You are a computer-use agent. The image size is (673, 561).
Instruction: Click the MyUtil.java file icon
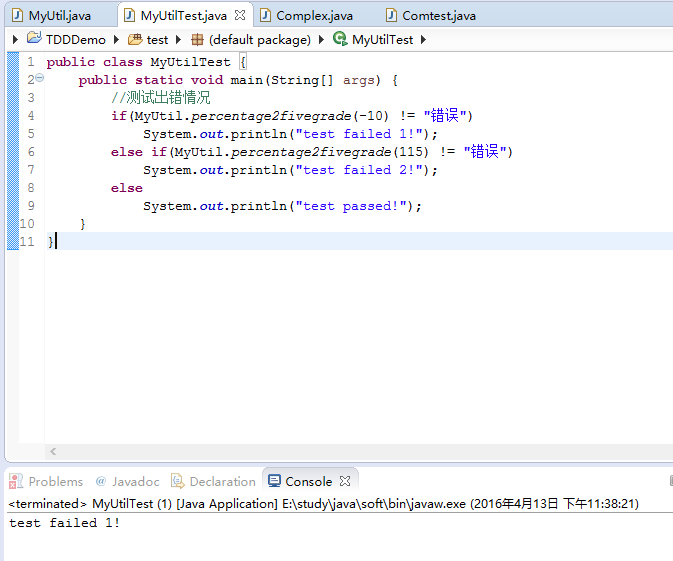18,15
